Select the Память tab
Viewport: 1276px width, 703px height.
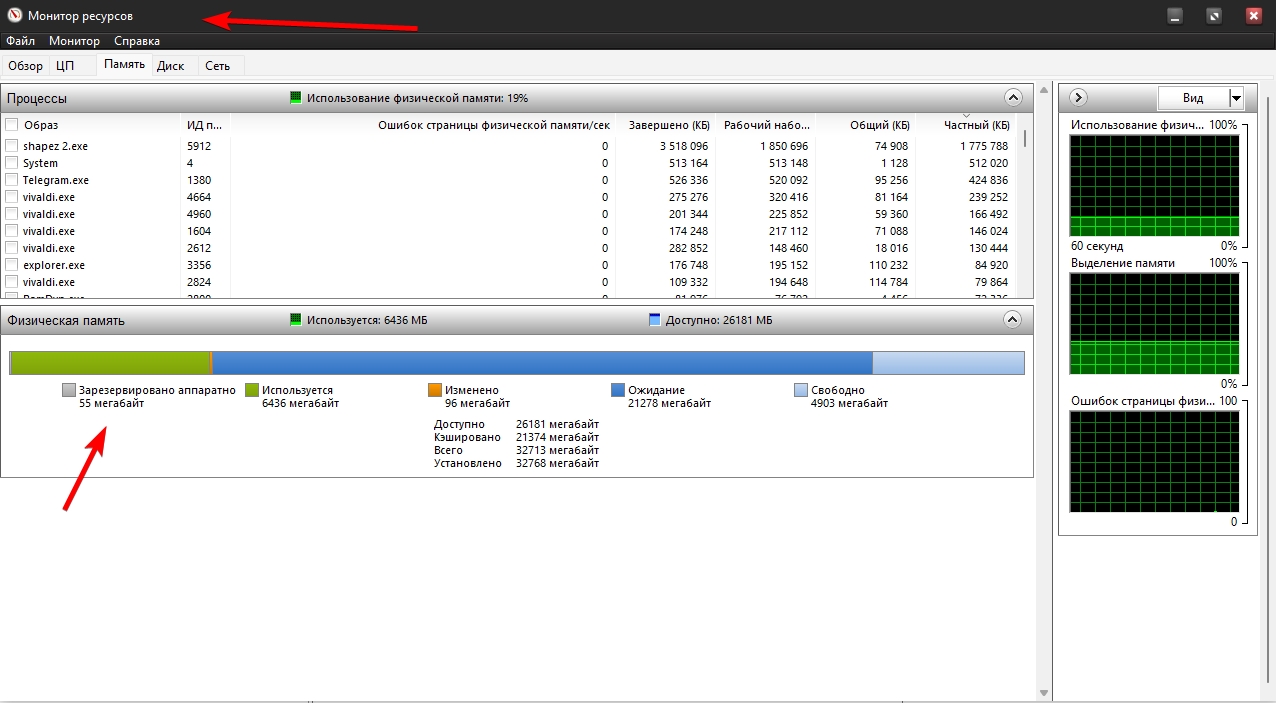(x=124, y=65)
